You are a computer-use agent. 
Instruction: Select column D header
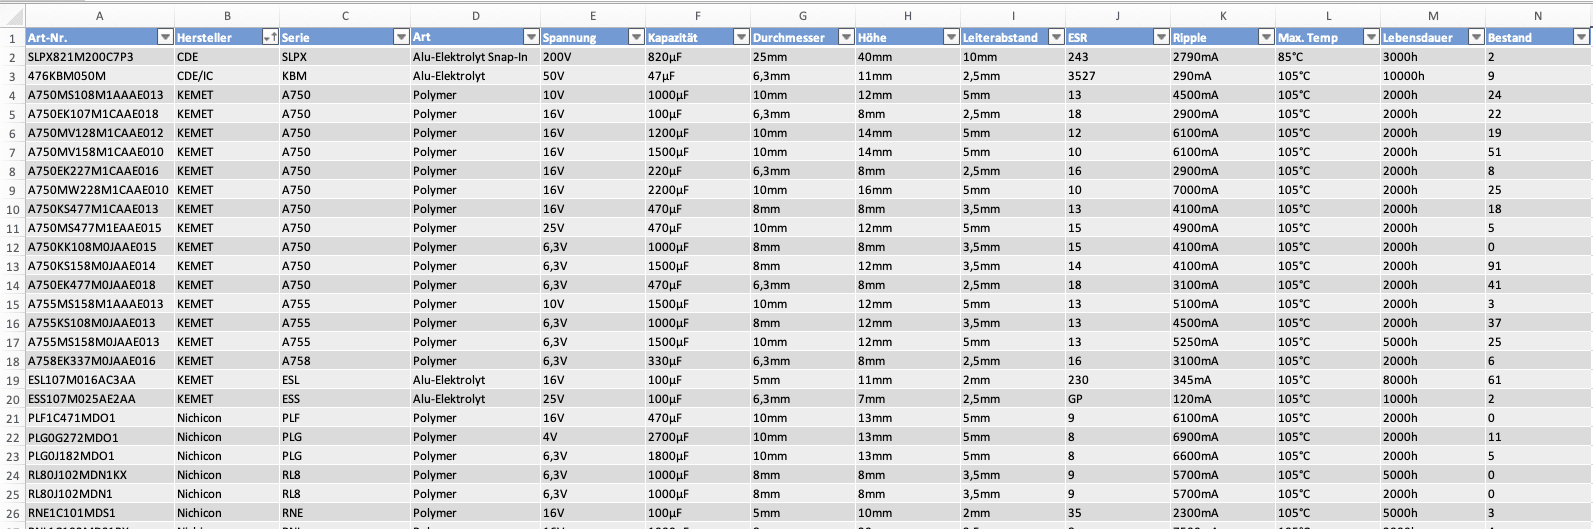tap(475, 16)
